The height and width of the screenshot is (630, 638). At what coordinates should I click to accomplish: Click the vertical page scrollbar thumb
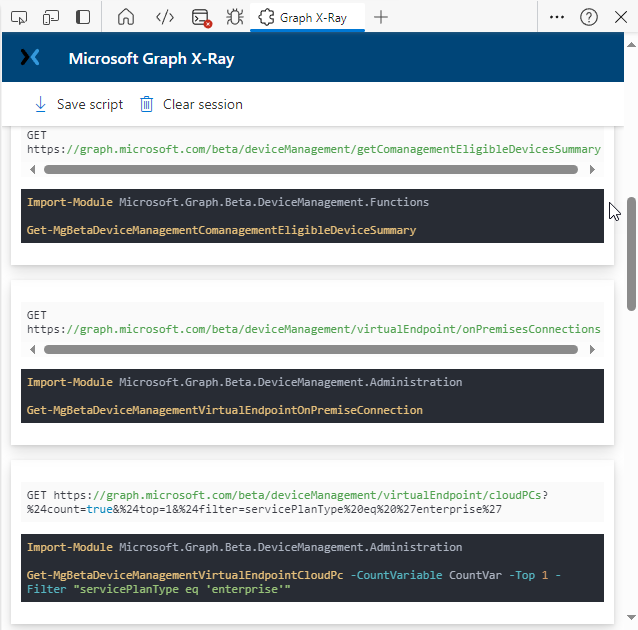631,254
